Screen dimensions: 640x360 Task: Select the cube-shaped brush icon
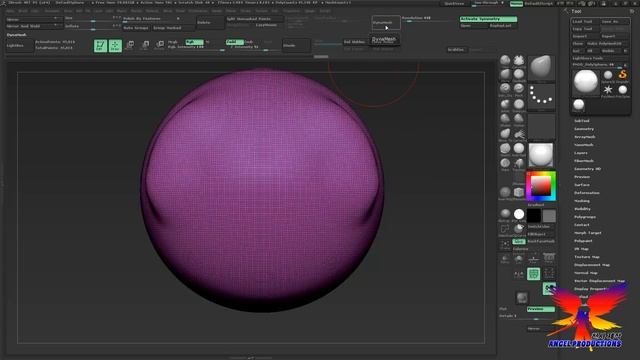519,192
